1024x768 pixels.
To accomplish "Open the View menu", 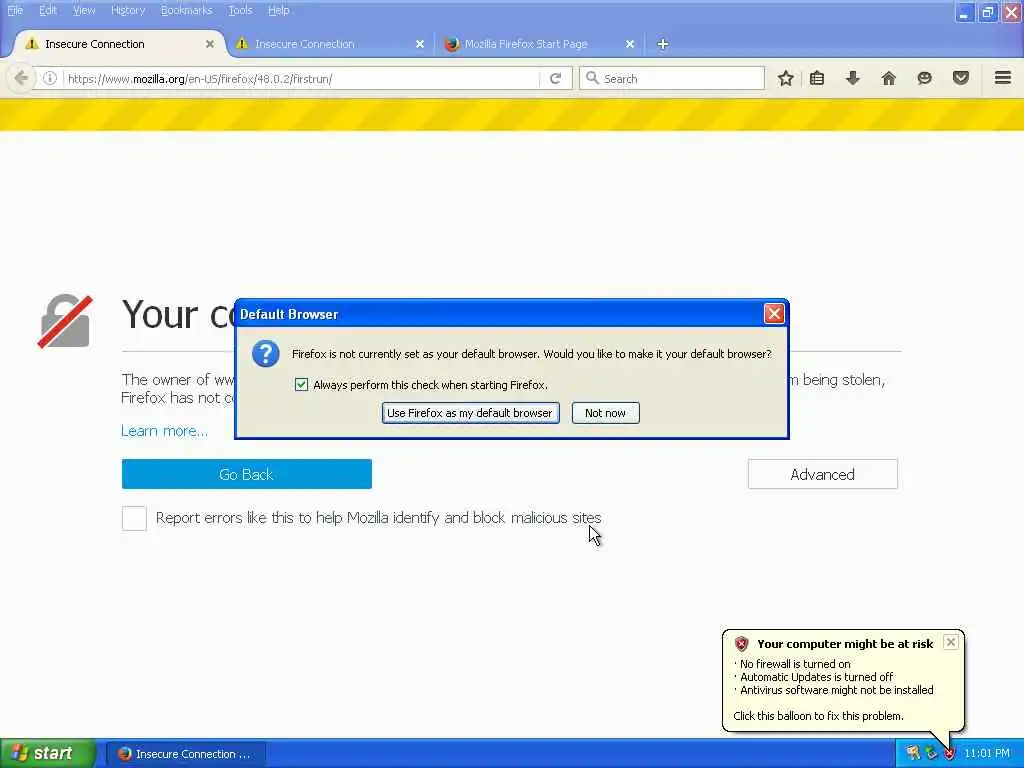I will point(84,10).
